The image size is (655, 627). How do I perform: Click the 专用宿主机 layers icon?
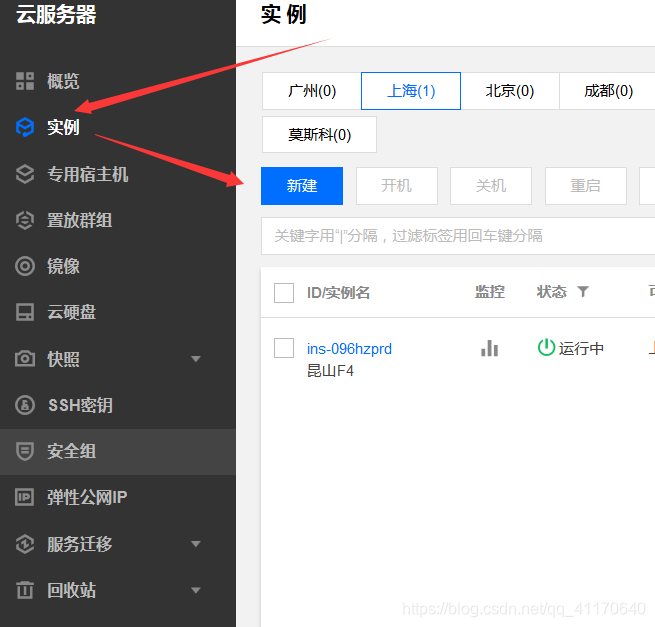point(25,174)
